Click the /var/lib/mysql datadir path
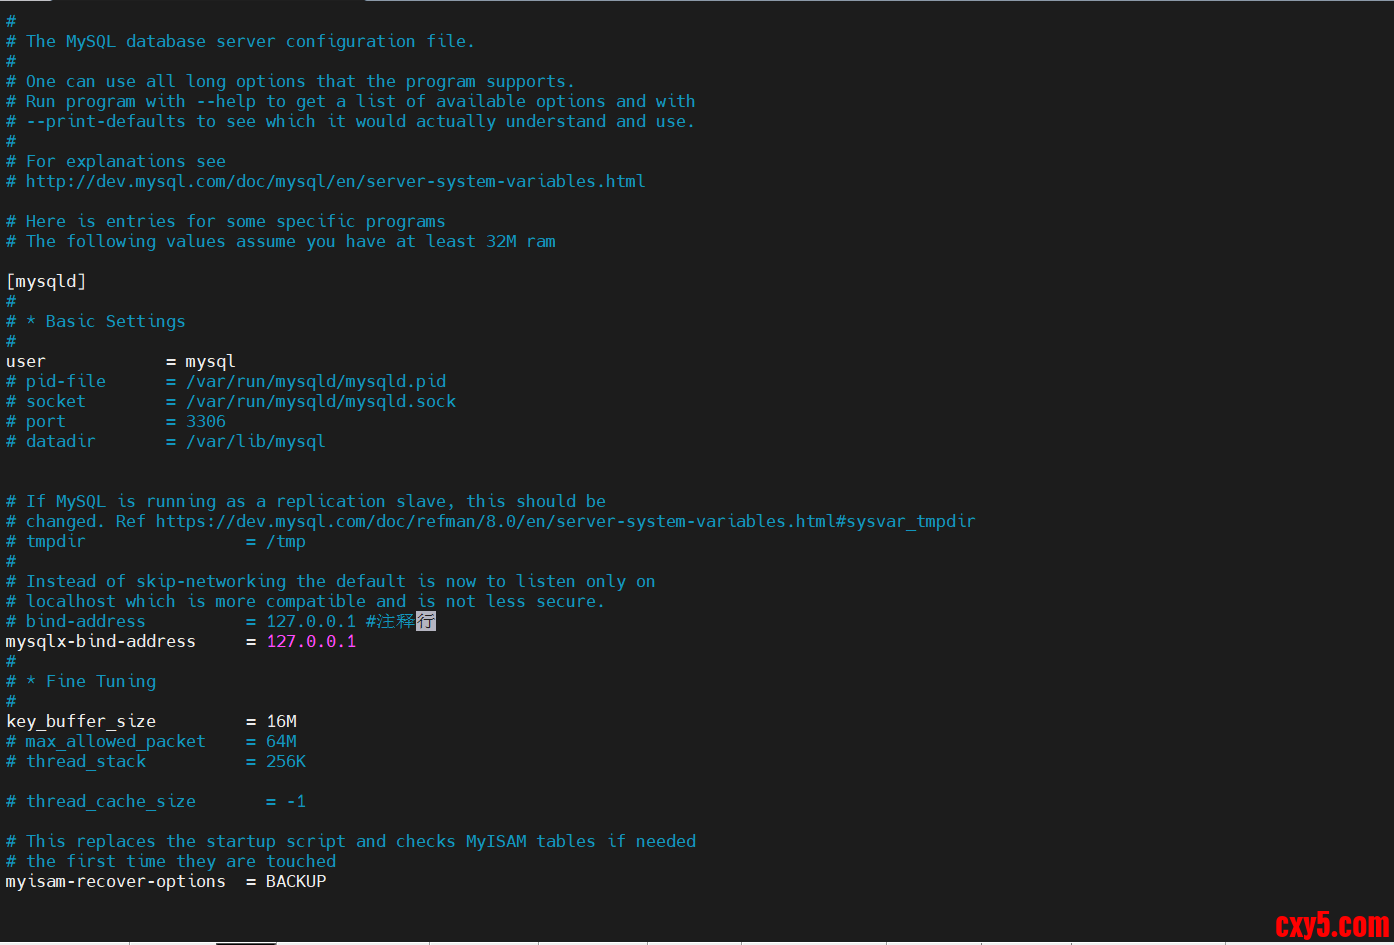Screen dimensions: 1394x945 click(x=256, y=441)
